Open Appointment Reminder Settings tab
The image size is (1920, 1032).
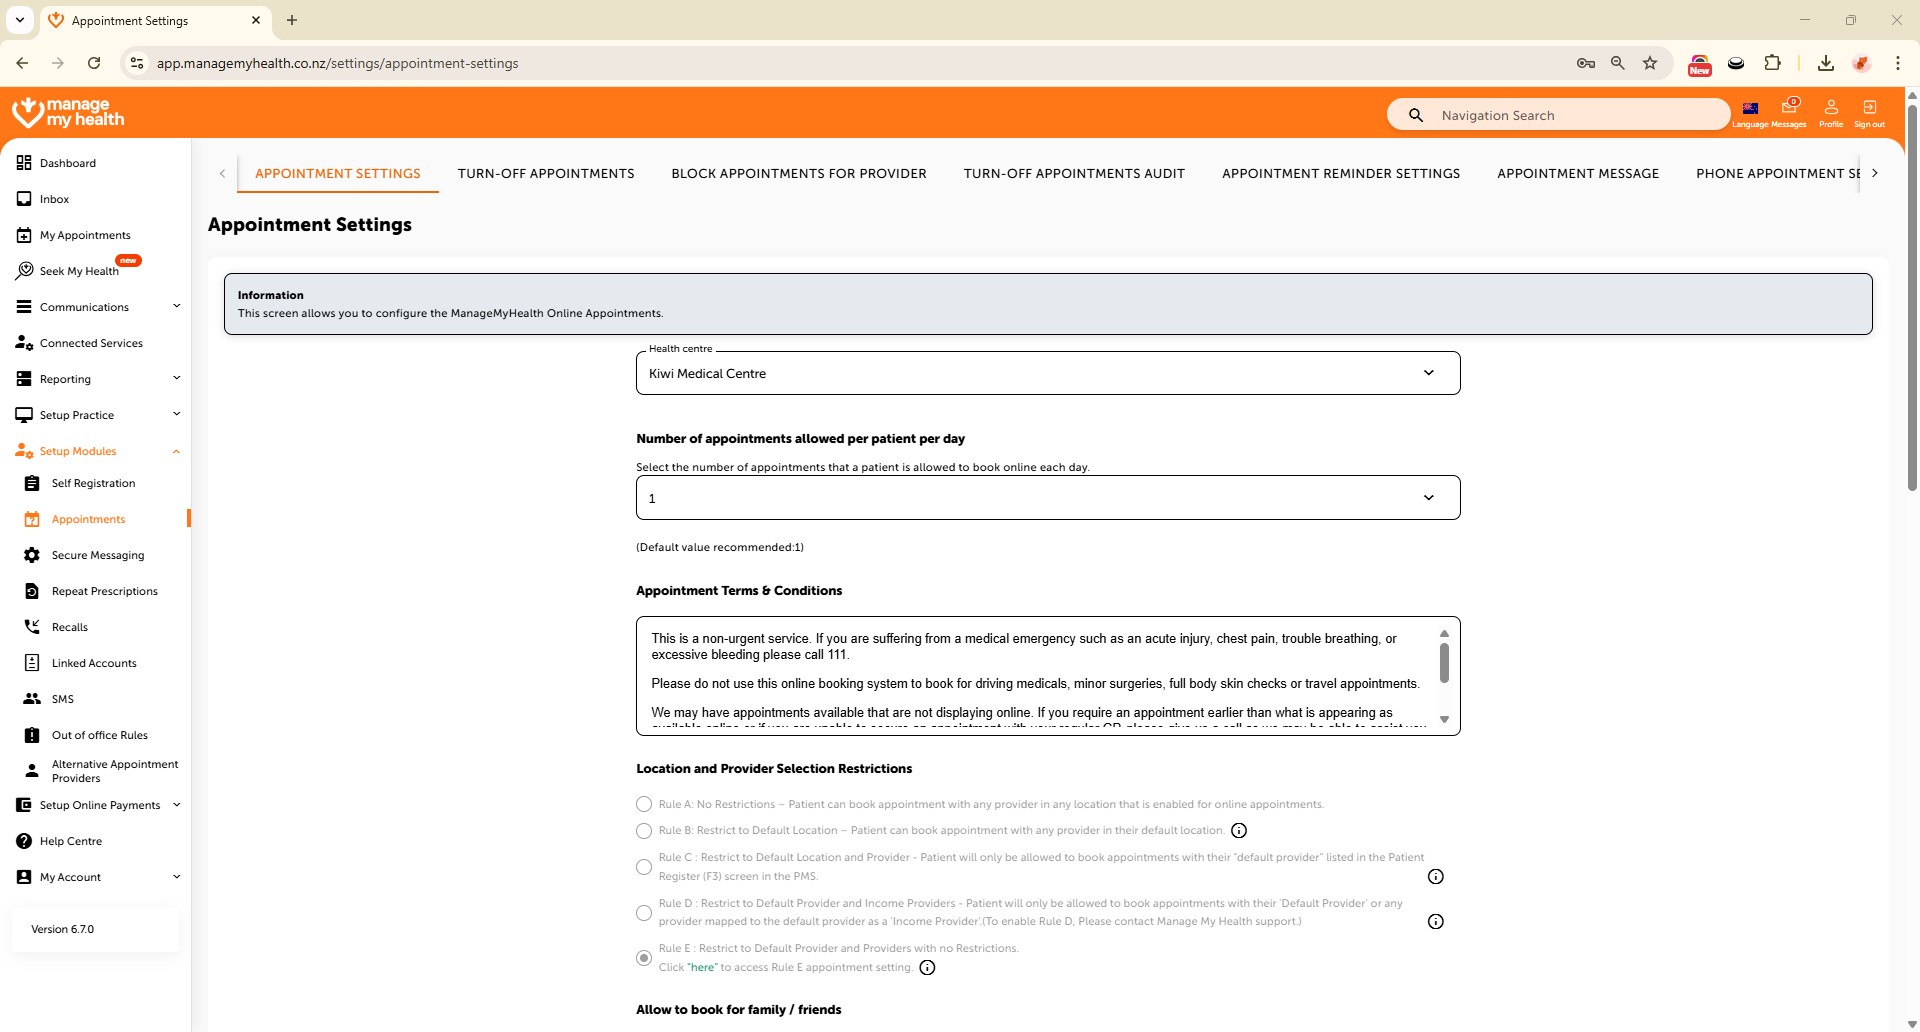pyautogui.click(x=1340, y=174)
